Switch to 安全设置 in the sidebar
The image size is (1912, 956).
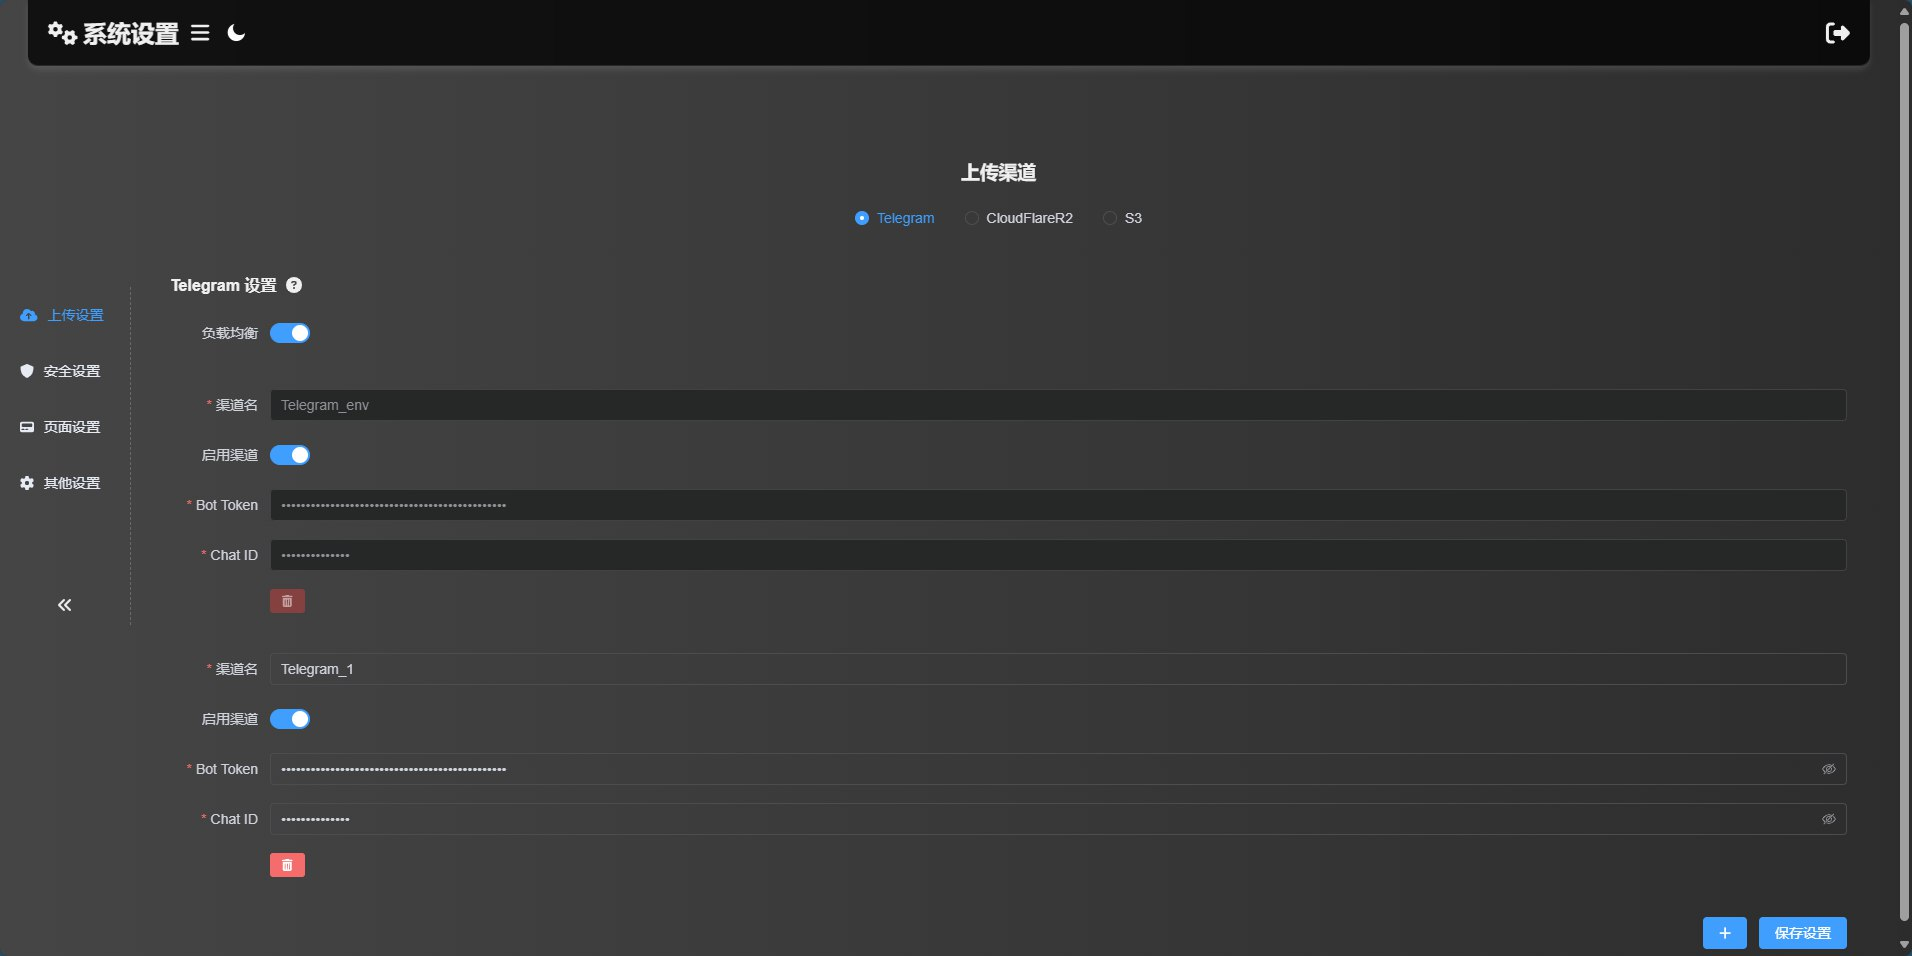69,371
